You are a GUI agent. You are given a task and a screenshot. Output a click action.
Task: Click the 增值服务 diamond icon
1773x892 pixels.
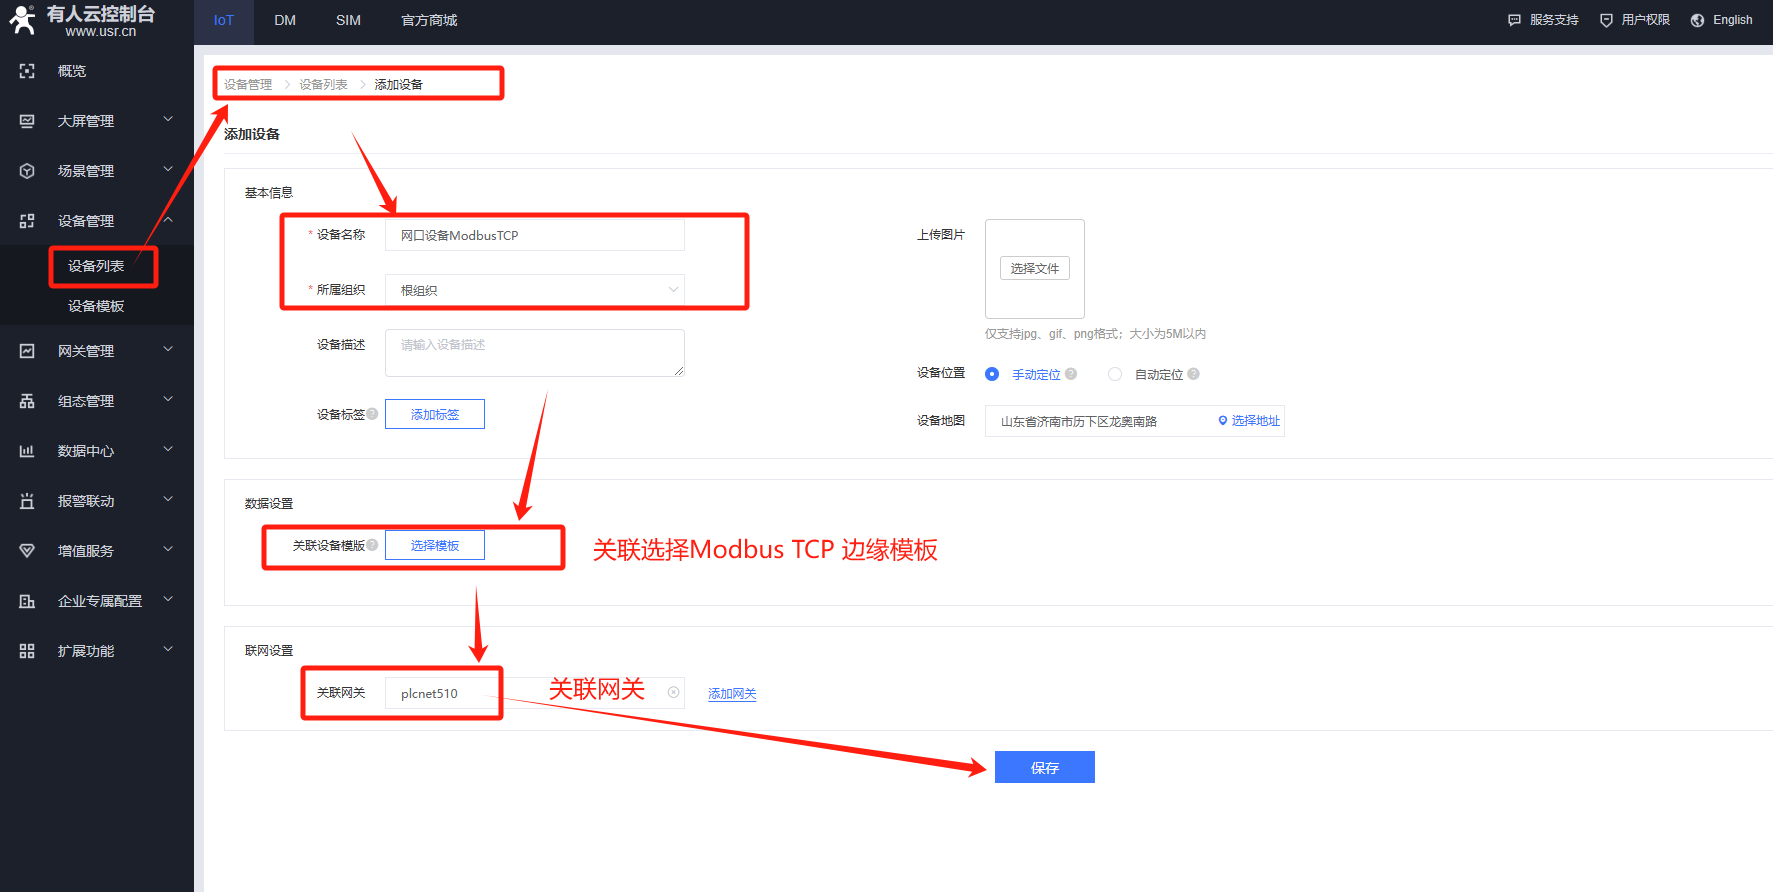click(27, 551)
